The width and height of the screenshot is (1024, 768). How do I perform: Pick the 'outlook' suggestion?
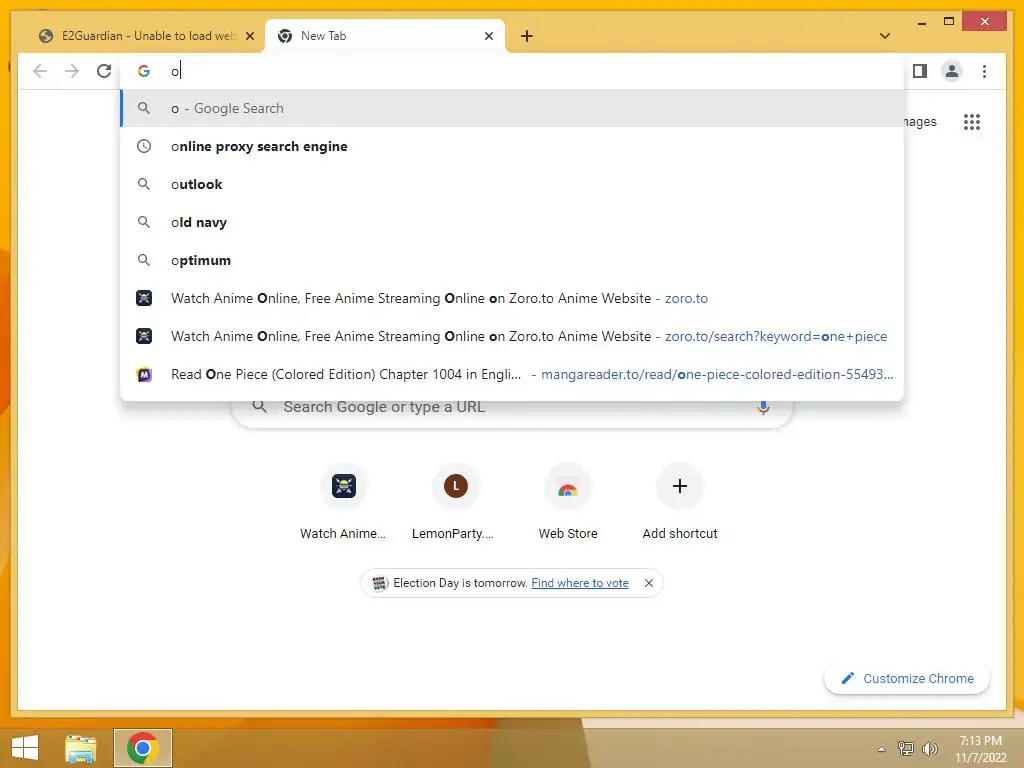tap(512, 184)
